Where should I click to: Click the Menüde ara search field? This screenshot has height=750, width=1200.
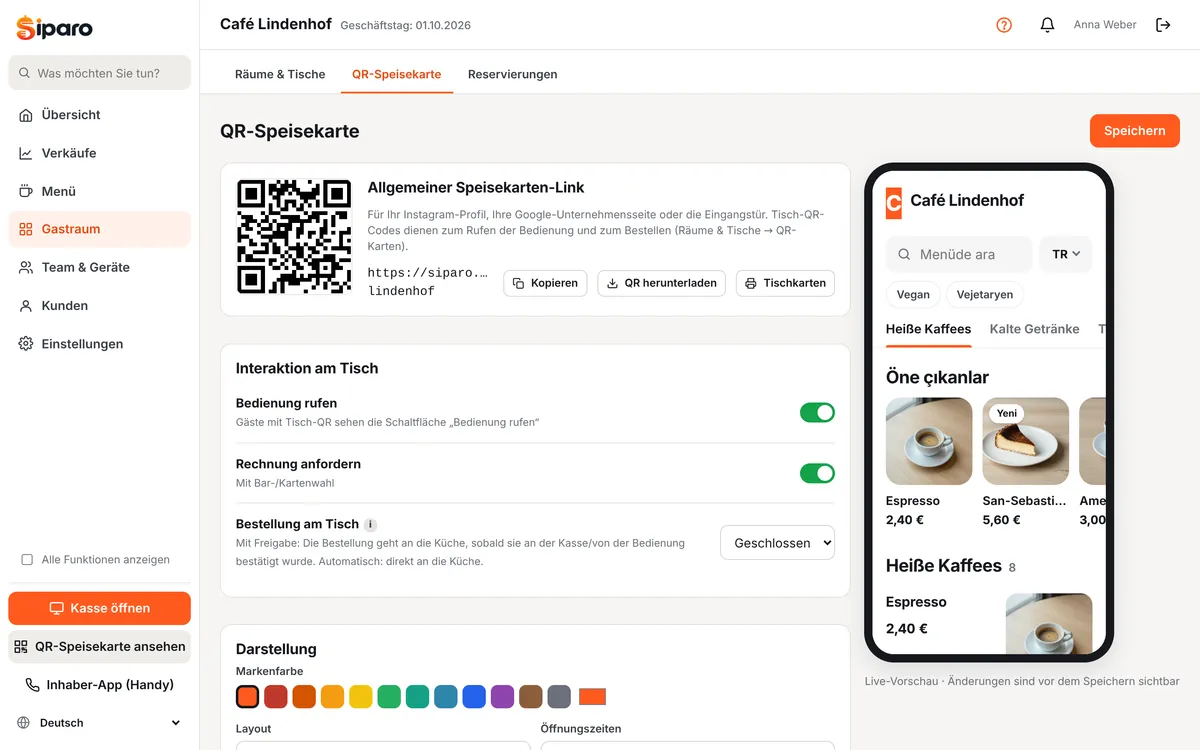(x=959, y=254)
